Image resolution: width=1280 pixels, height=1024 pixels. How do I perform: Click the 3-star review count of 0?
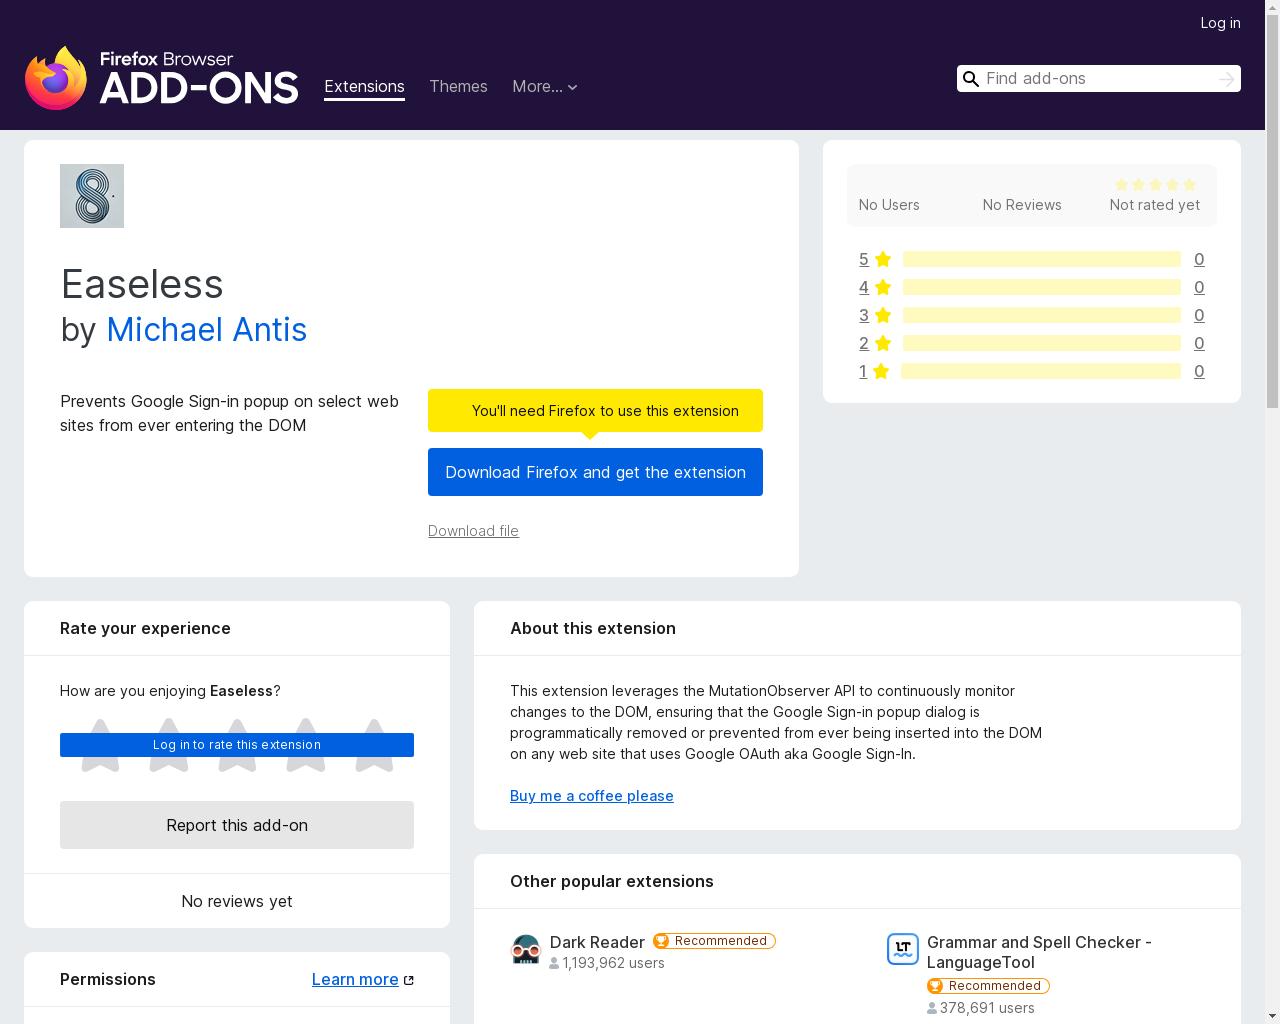1199,315
